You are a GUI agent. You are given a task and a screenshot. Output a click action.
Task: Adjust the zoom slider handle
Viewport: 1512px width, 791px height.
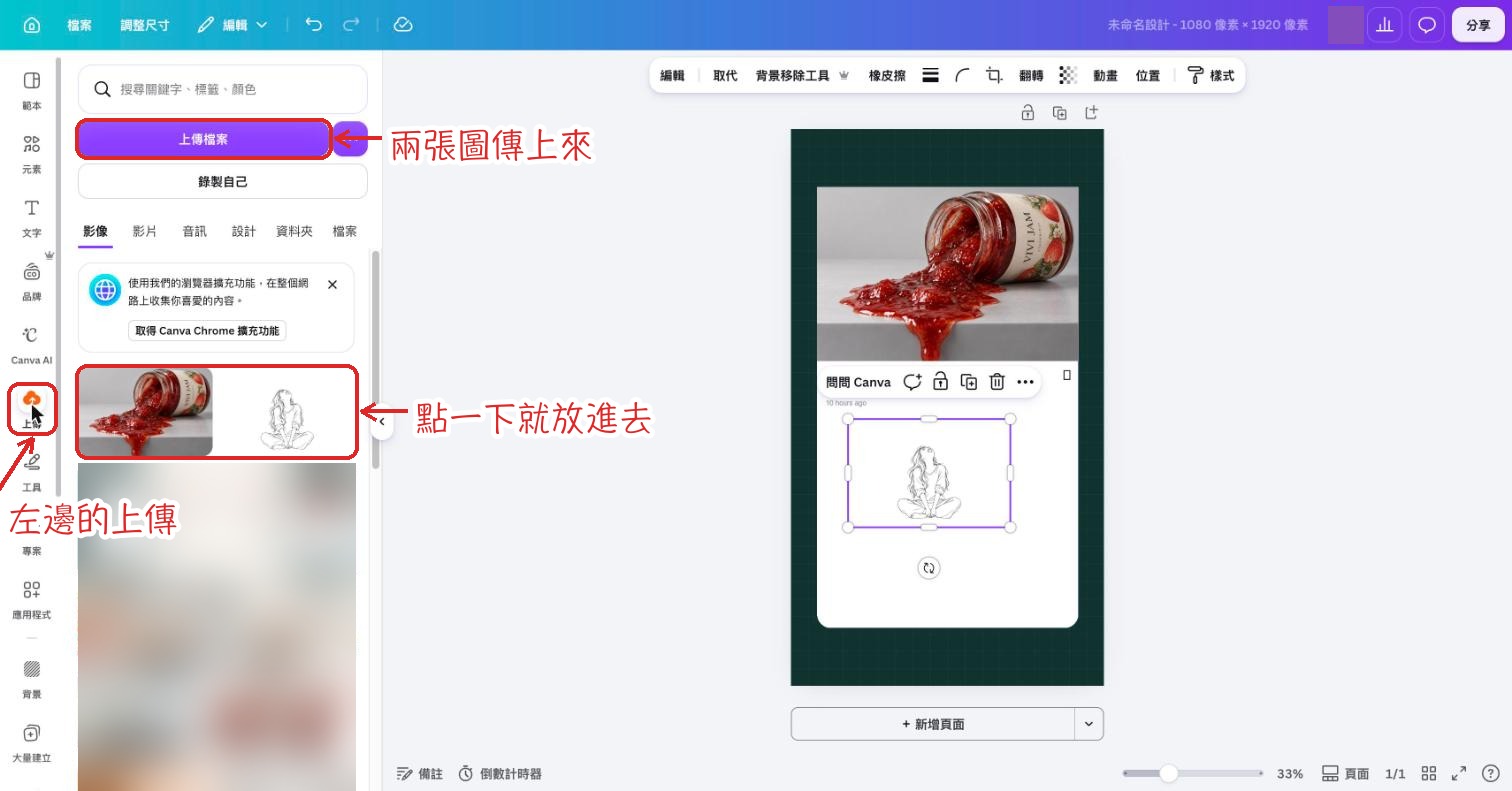coord(1168,773)
